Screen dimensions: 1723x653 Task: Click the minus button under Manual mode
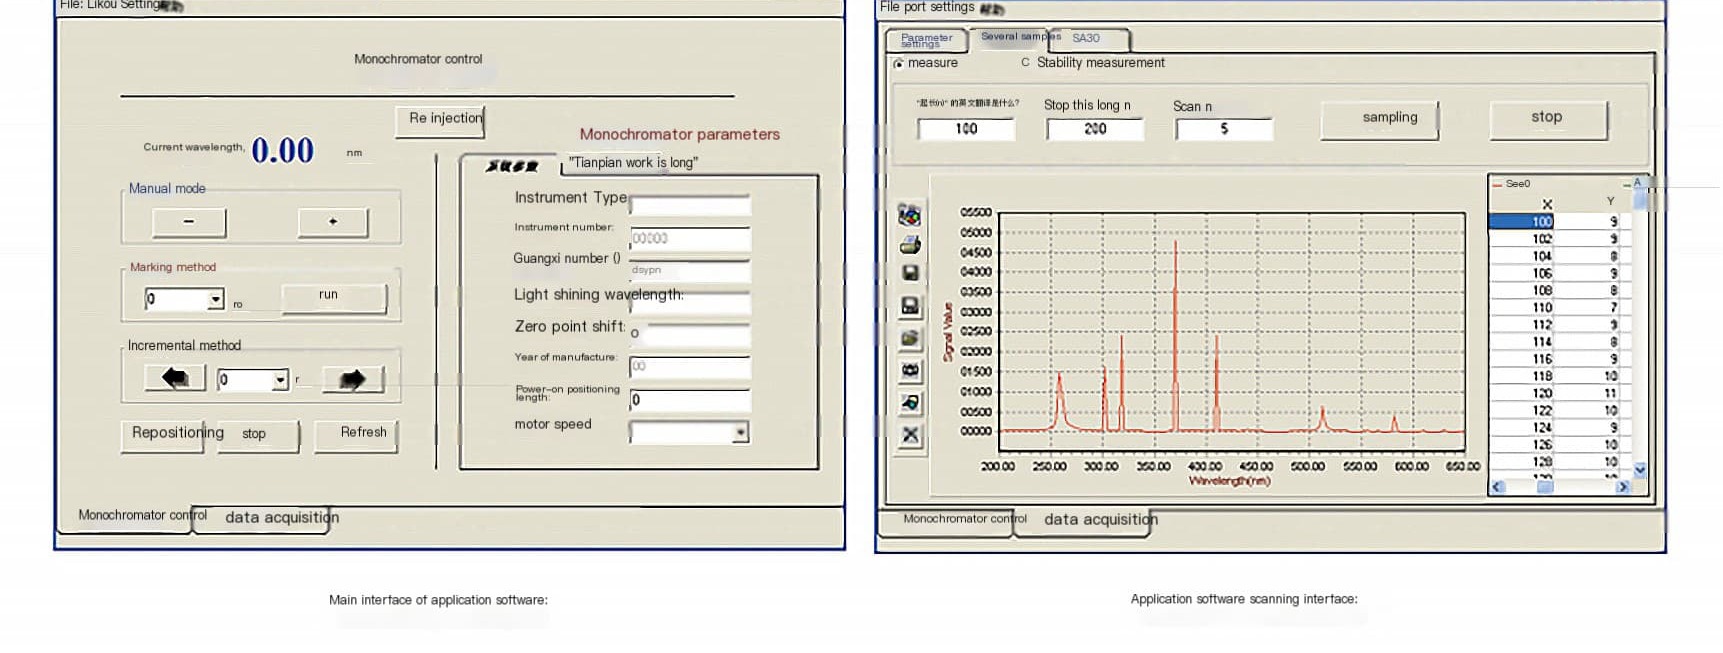click(189, 222)
